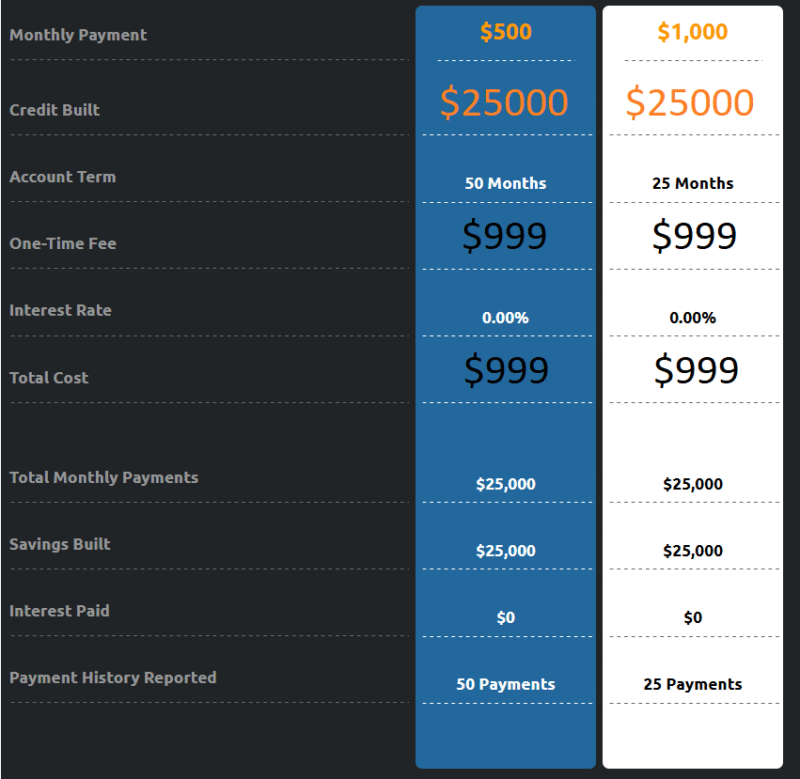Click the Total Monthly Payments label
The image size is (800, 779).
(104, 478)
